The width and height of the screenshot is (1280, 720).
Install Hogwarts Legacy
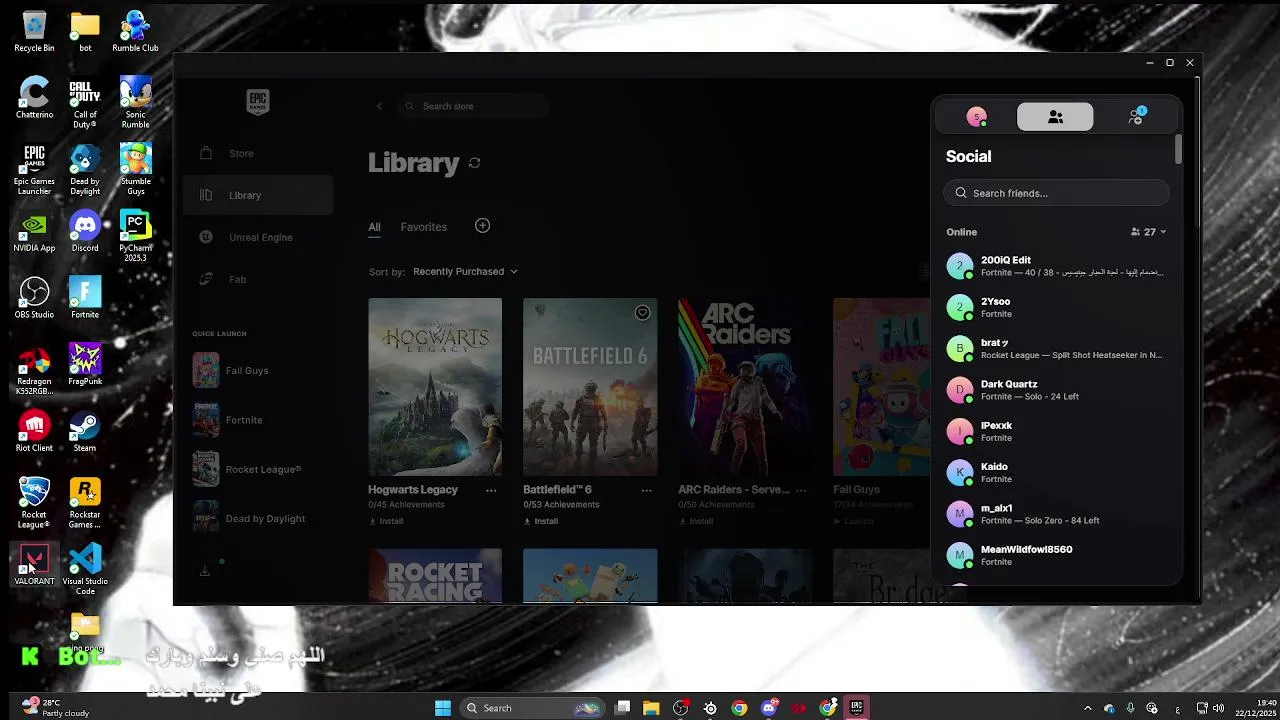click(386, 521)
